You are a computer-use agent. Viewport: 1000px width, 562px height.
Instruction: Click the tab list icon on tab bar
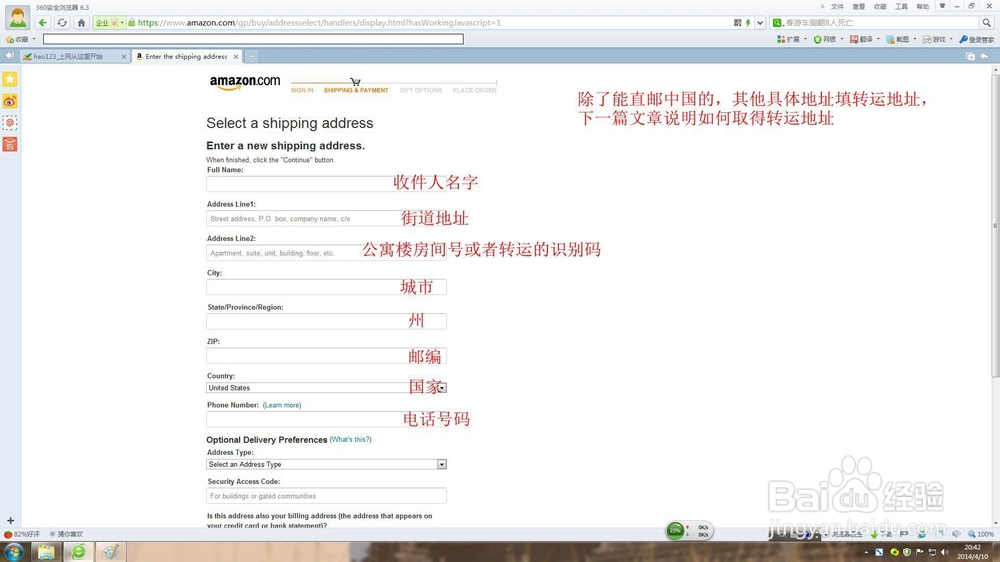click(970, 56)
